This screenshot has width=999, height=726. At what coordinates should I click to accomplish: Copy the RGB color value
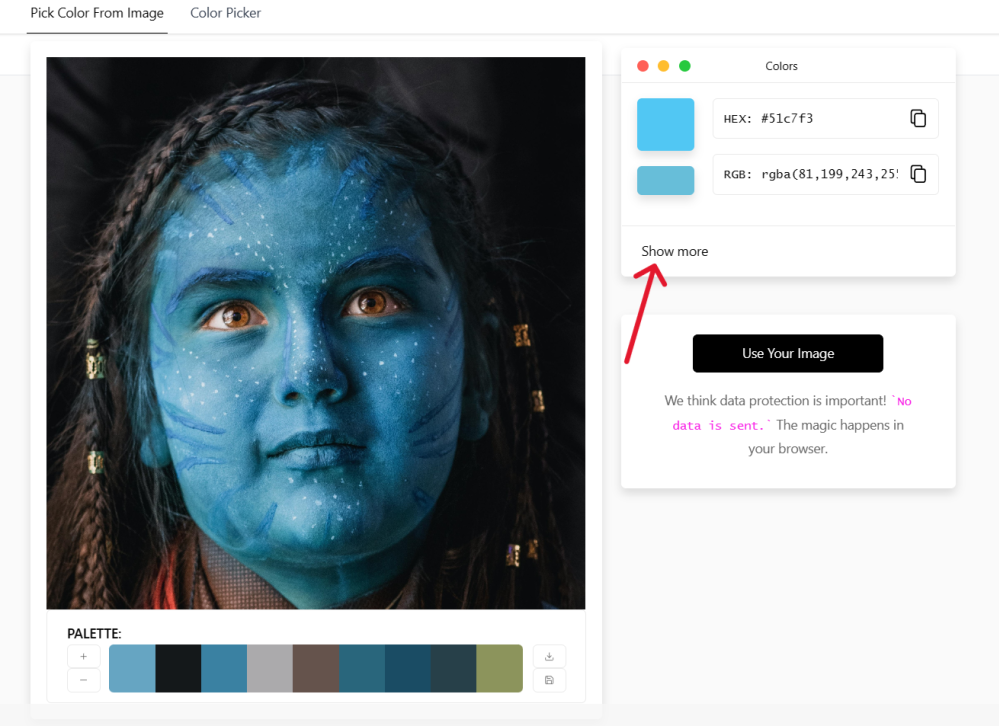[x=917, y=174]
